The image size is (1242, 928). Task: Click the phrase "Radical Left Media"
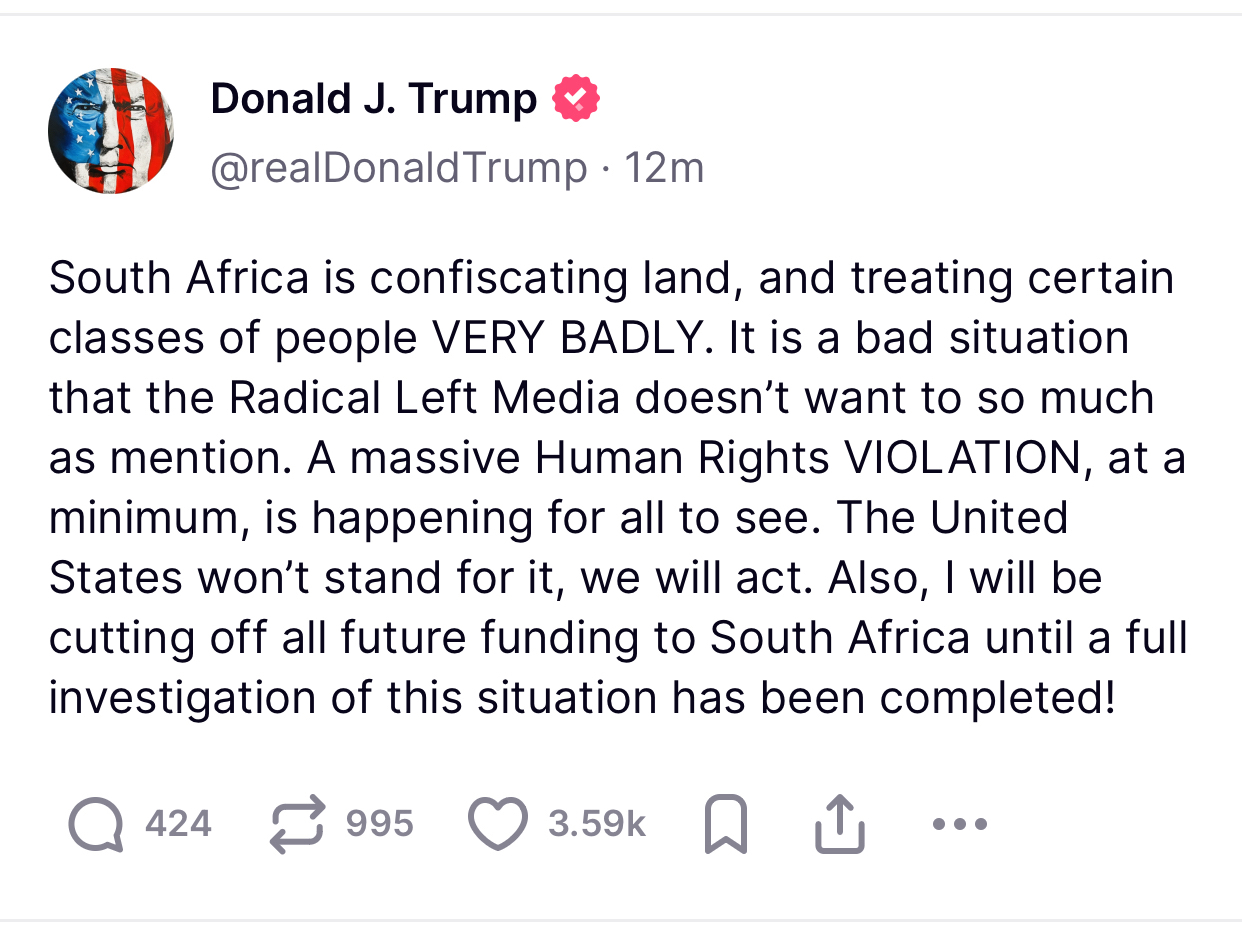[x=424, y=398]
